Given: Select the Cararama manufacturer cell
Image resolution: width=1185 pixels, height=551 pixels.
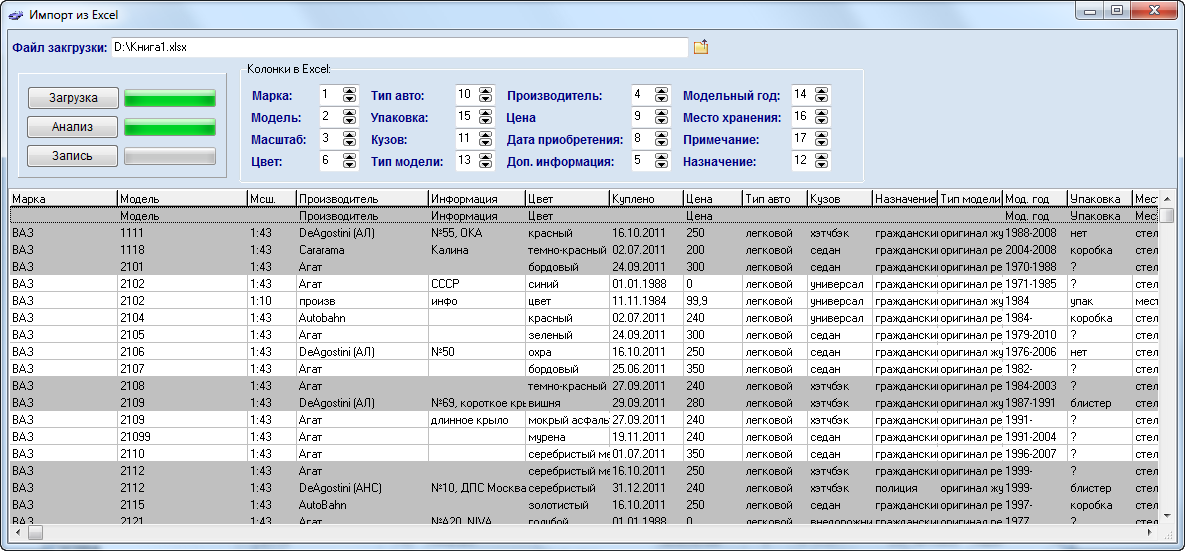Looking at the screenshot, I should coord(362,249).
